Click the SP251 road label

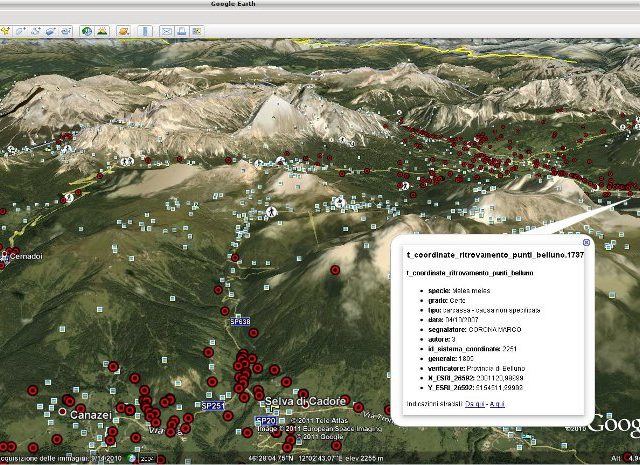tap(212, 406)
